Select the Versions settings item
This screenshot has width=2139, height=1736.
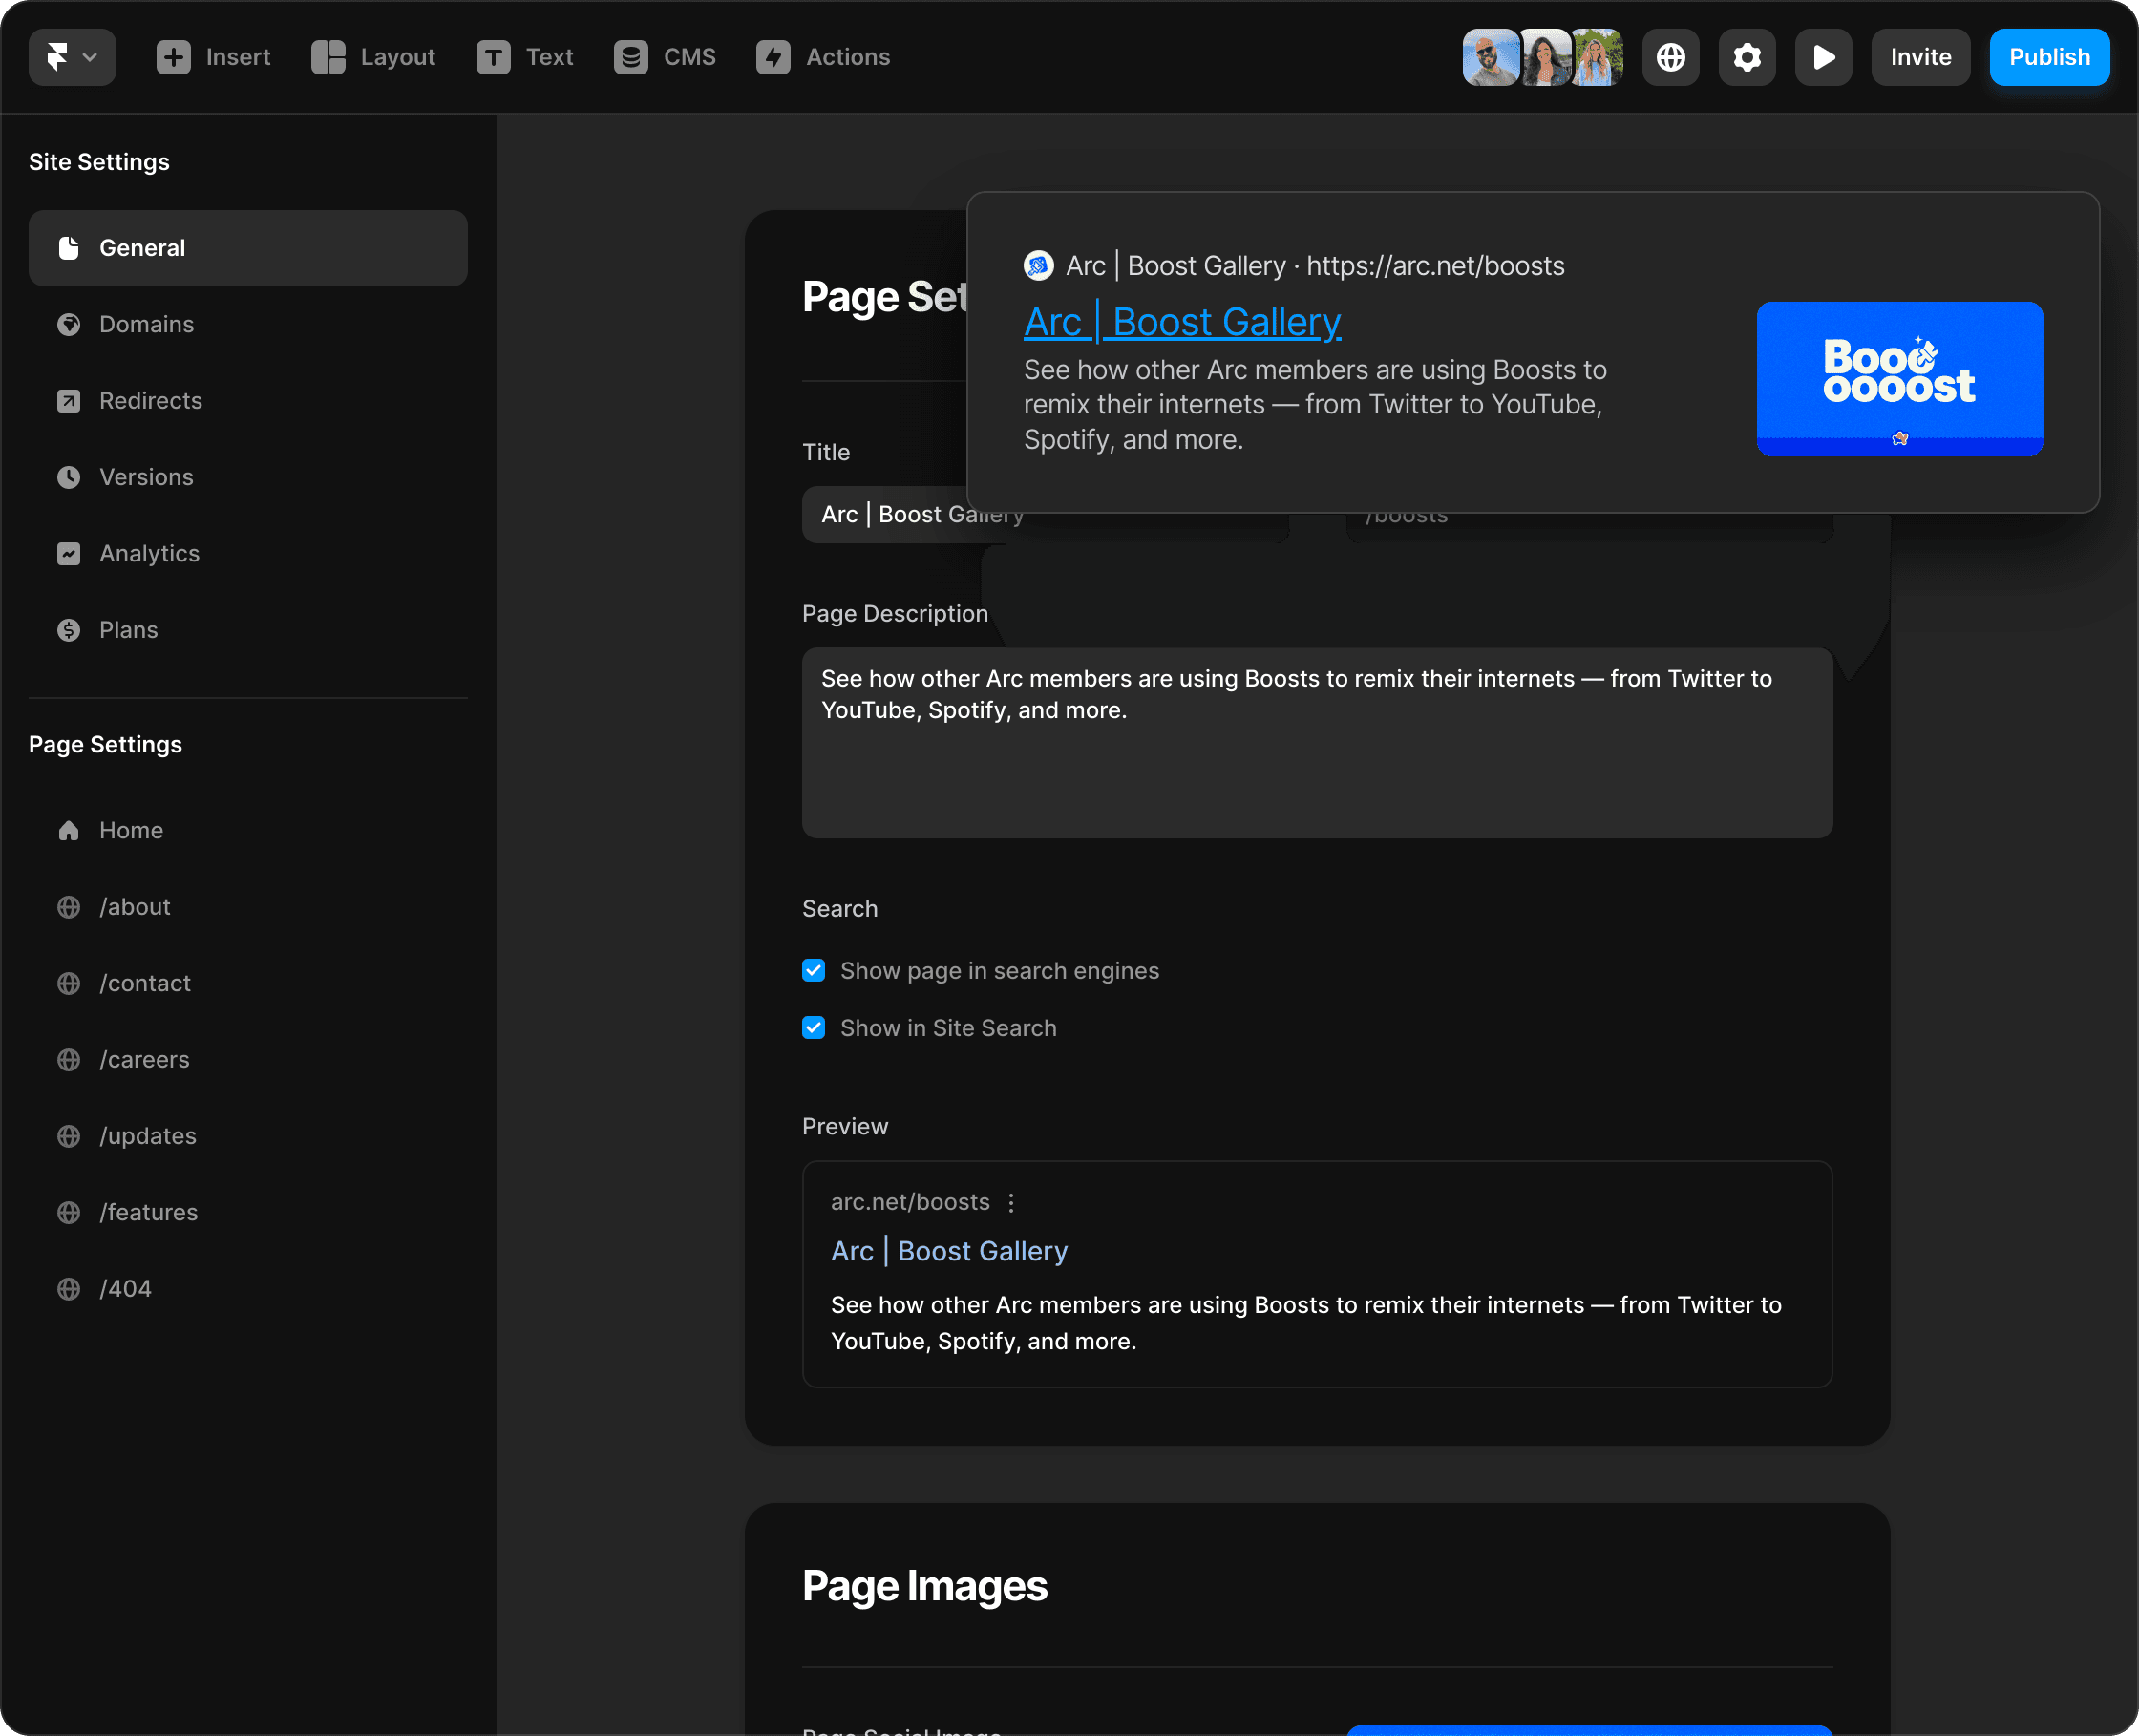point(146,477)
